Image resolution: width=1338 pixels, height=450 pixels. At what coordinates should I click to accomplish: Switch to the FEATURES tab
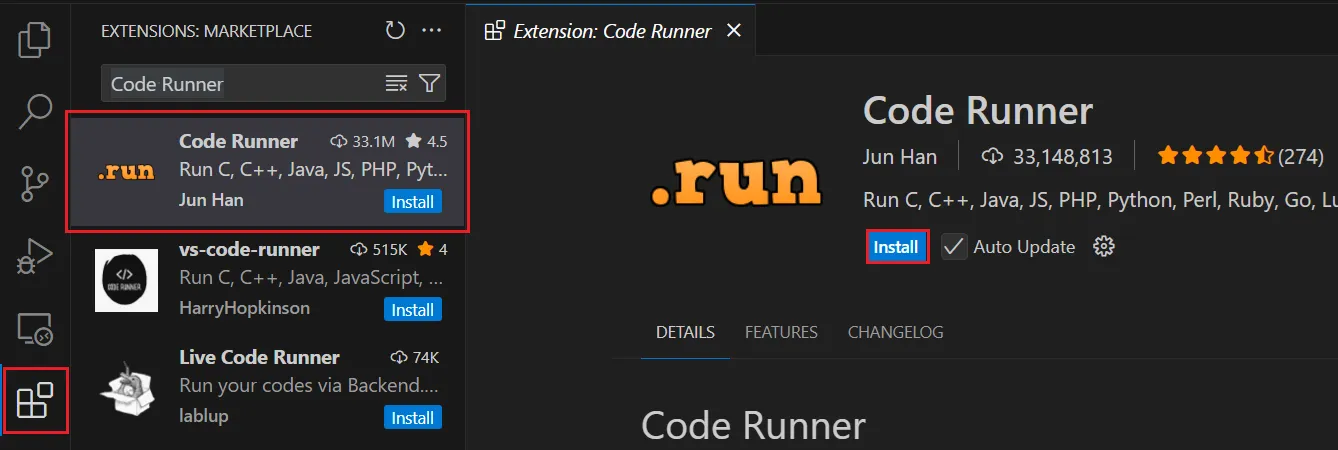(x=781, y=332)
